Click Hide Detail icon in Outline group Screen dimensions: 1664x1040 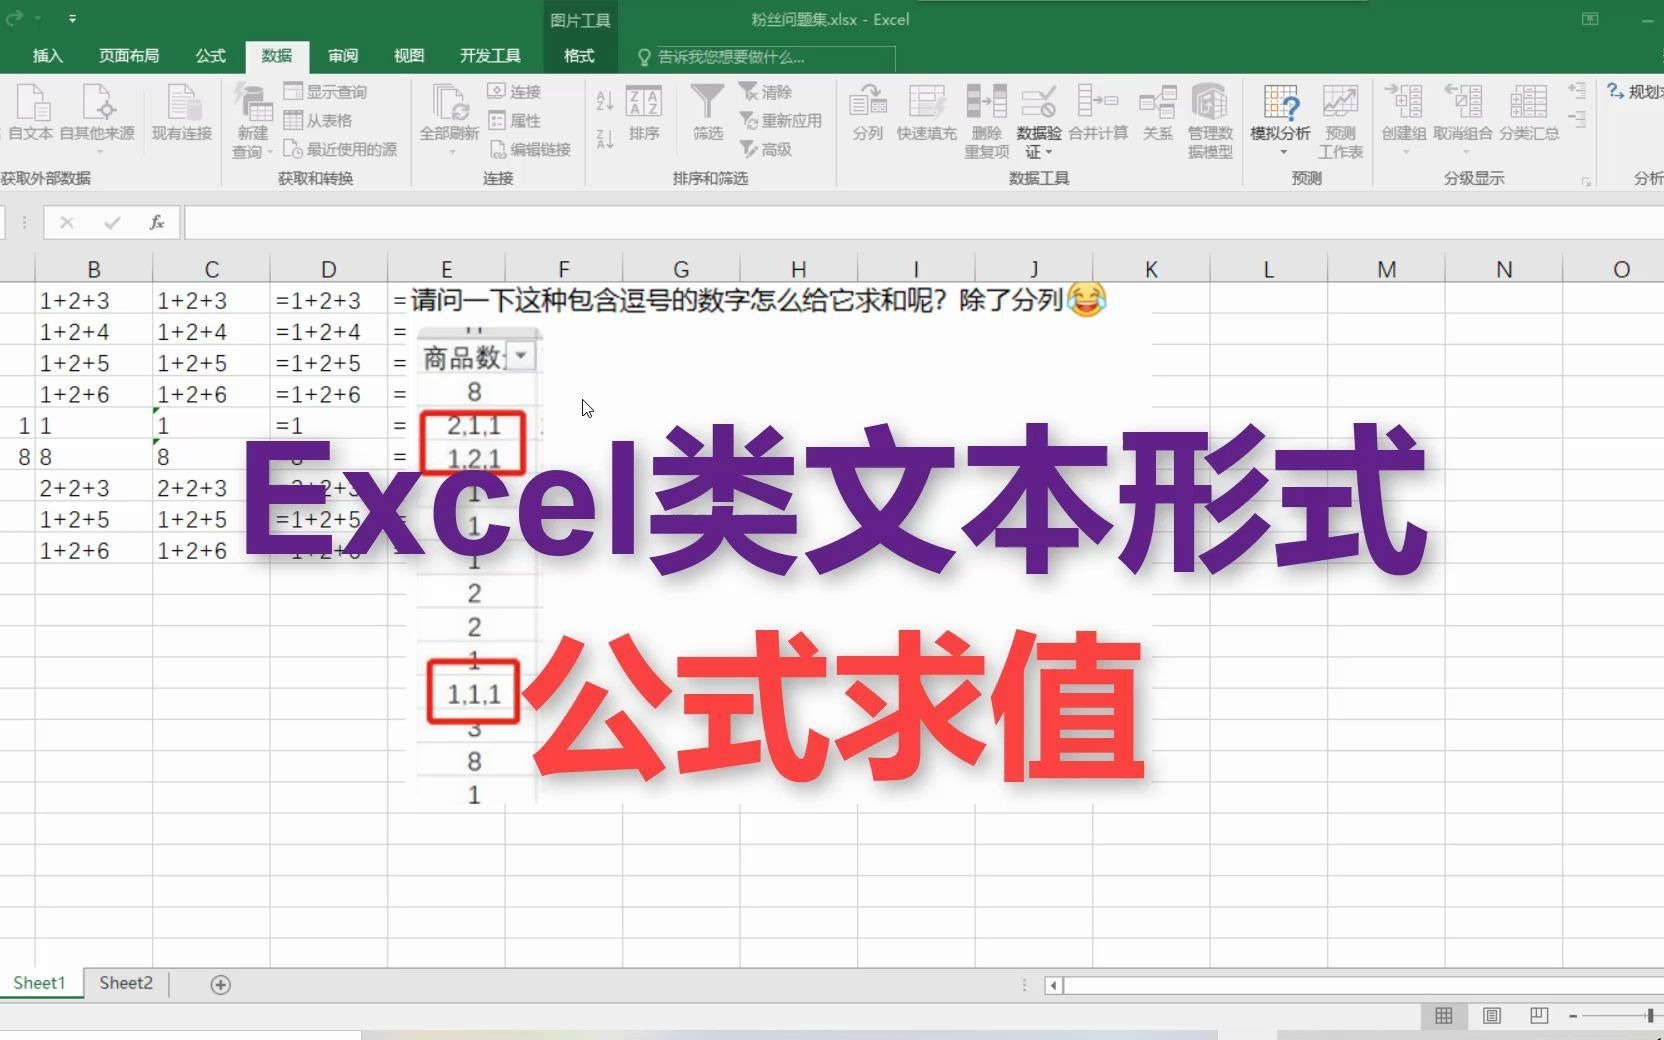coord(1577,120)
